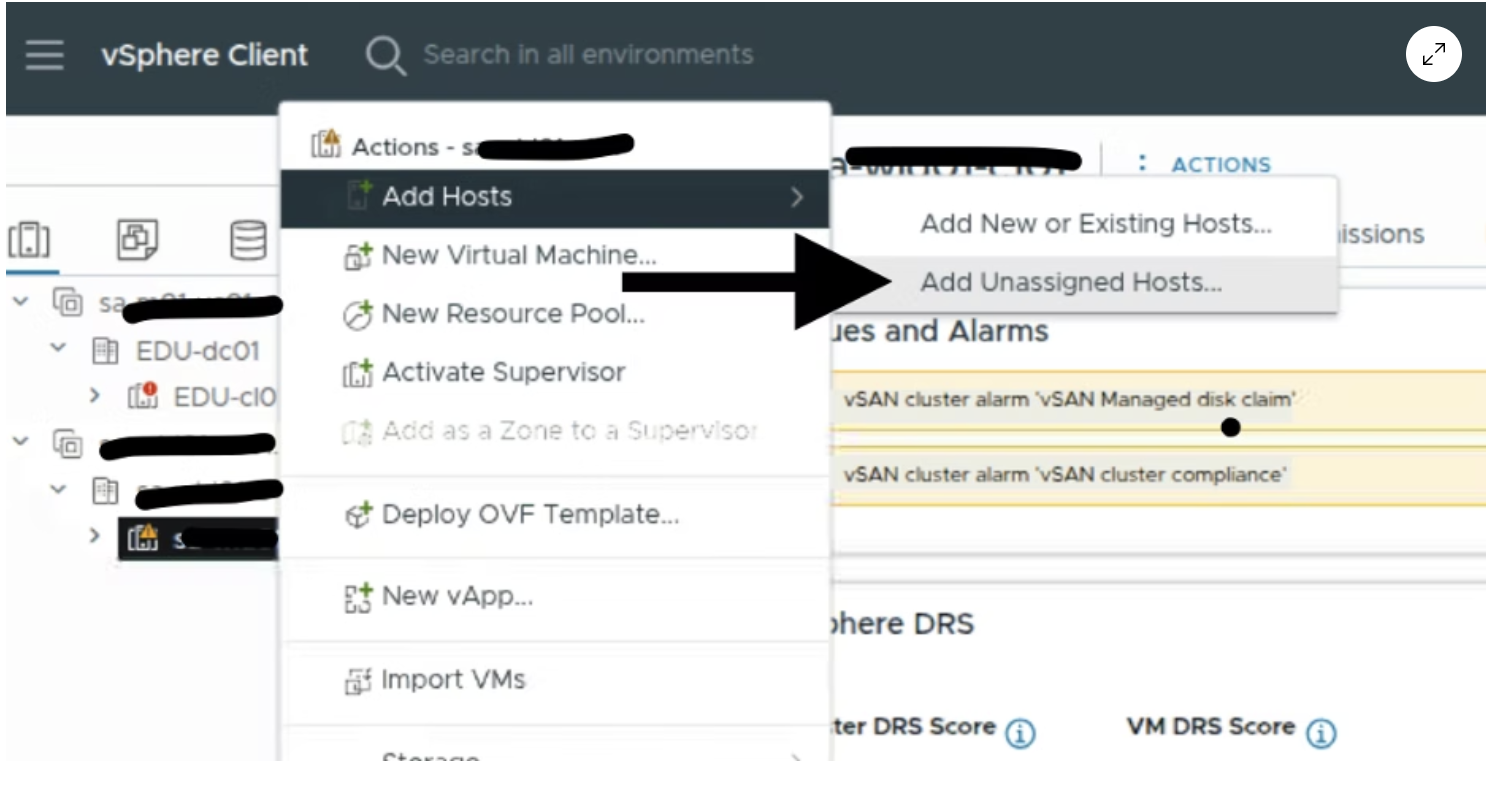Click the search magnifier icon
Image resolution: width=1488 pixels, height=802 pixels.
pyautogui.click(x=385, y=56)
